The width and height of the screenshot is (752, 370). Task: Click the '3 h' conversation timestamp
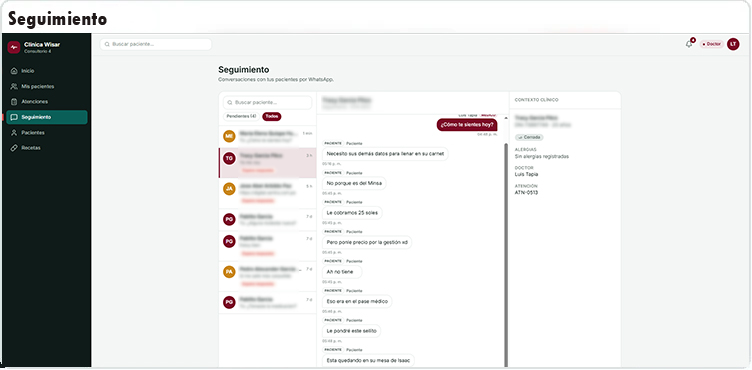pyautogui.click(x=309, y=155)
